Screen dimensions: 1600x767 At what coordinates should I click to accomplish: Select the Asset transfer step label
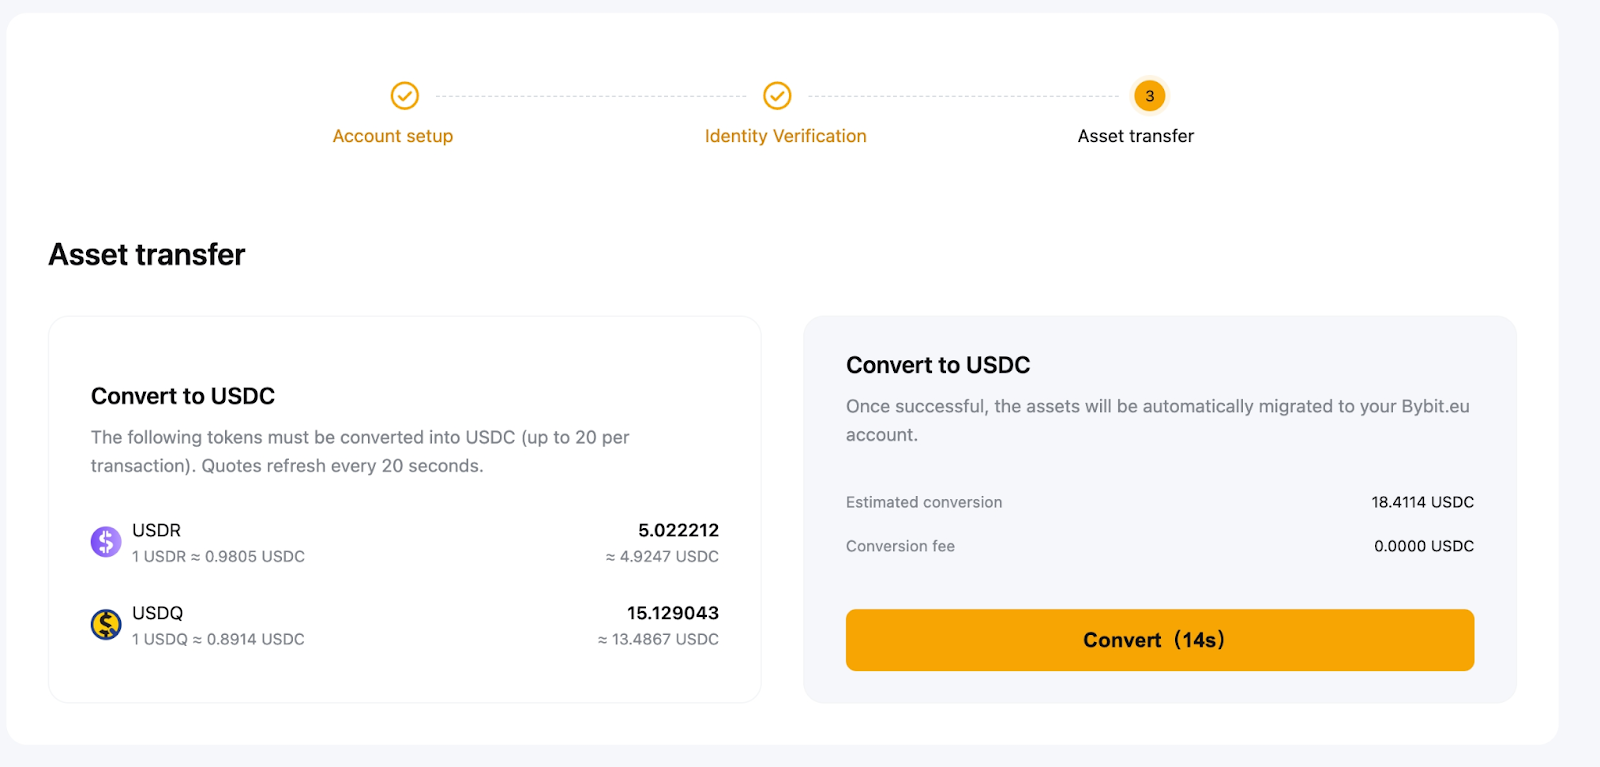coord(1135,136)
